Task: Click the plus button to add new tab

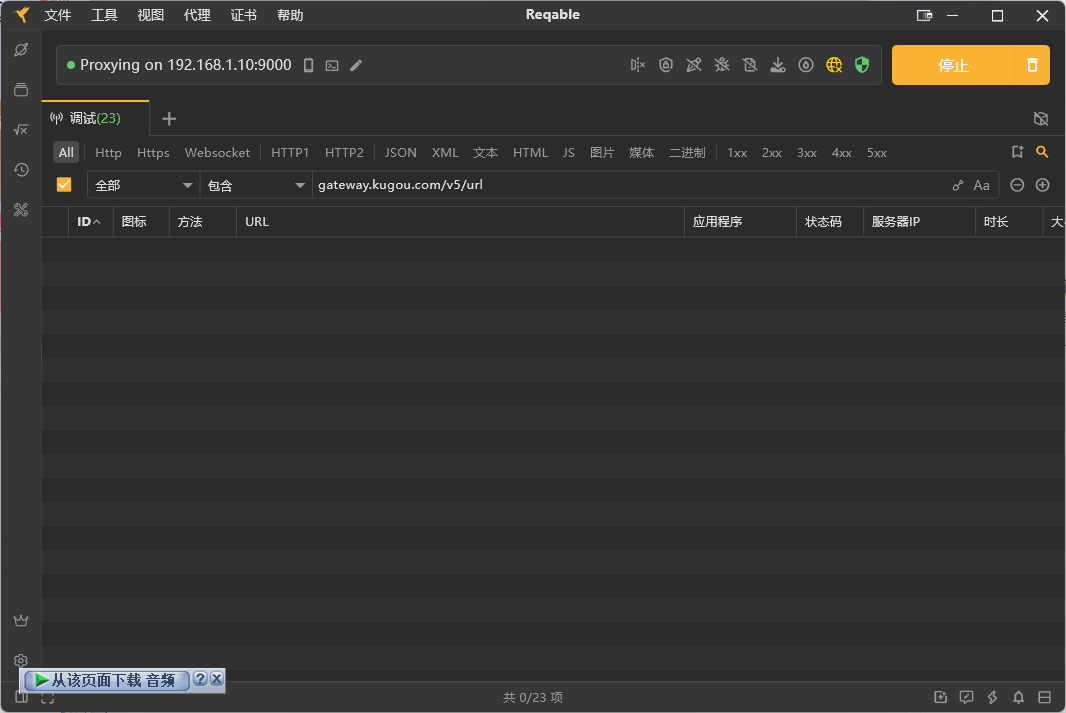Action: pos(169,119)
